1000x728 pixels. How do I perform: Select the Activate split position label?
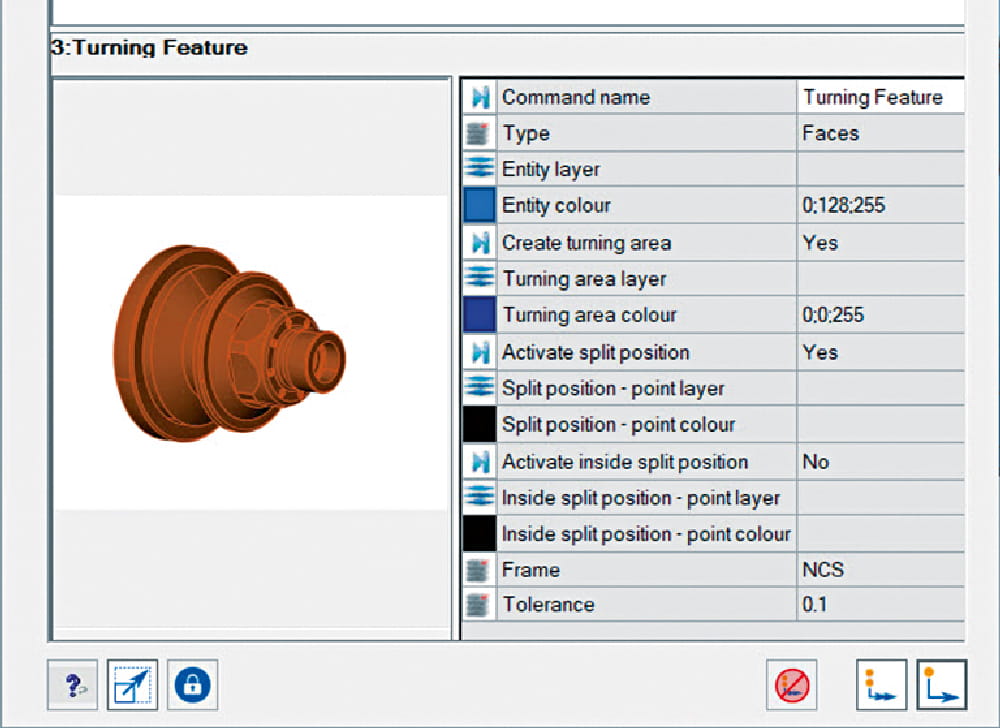point(596,353)
